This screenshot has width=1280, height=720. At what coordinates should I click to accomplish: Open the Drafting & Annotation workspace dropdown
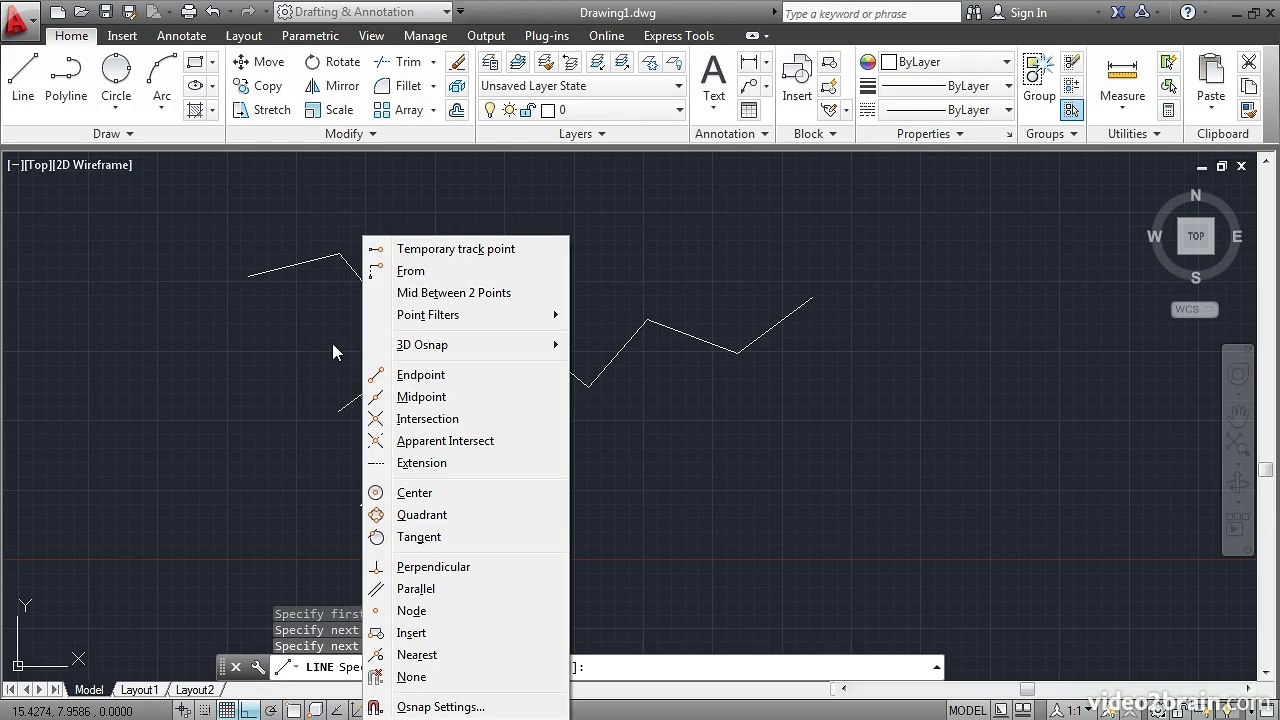[364, 12]
